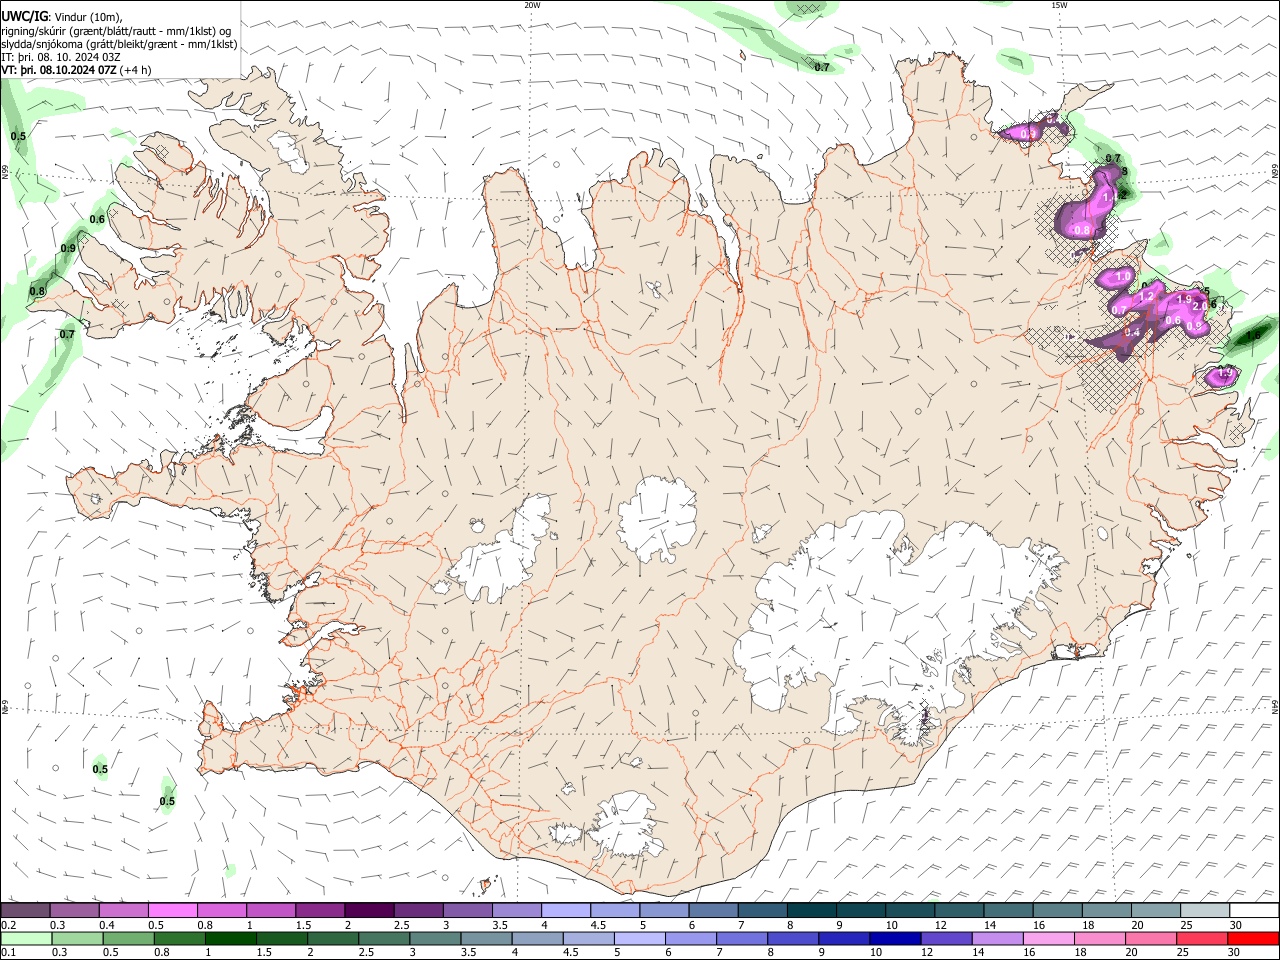Click the grey-teal 16 swatch in upper legend

coord(1057,910)
